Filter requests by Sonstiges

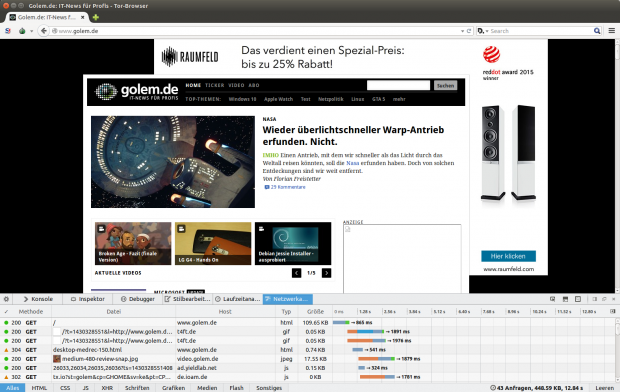(269, 388)
